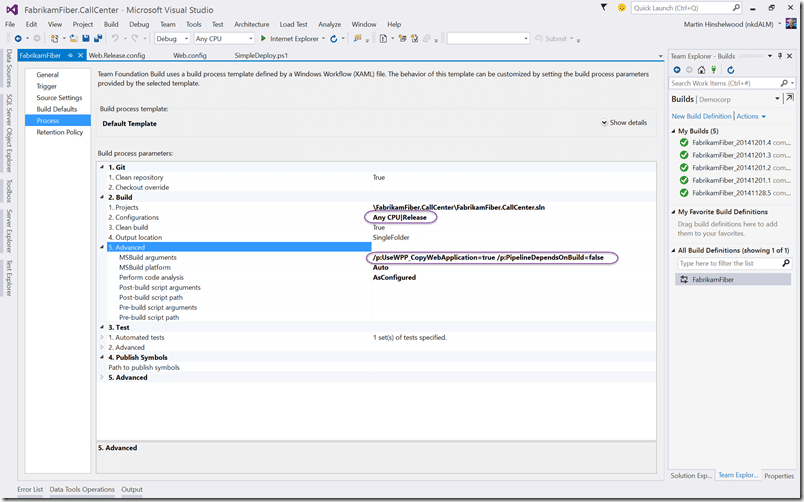Viewport: 804px width, 502px height.
Task: Click Type here to filter the list field
Action: click(x=728, y=263)
